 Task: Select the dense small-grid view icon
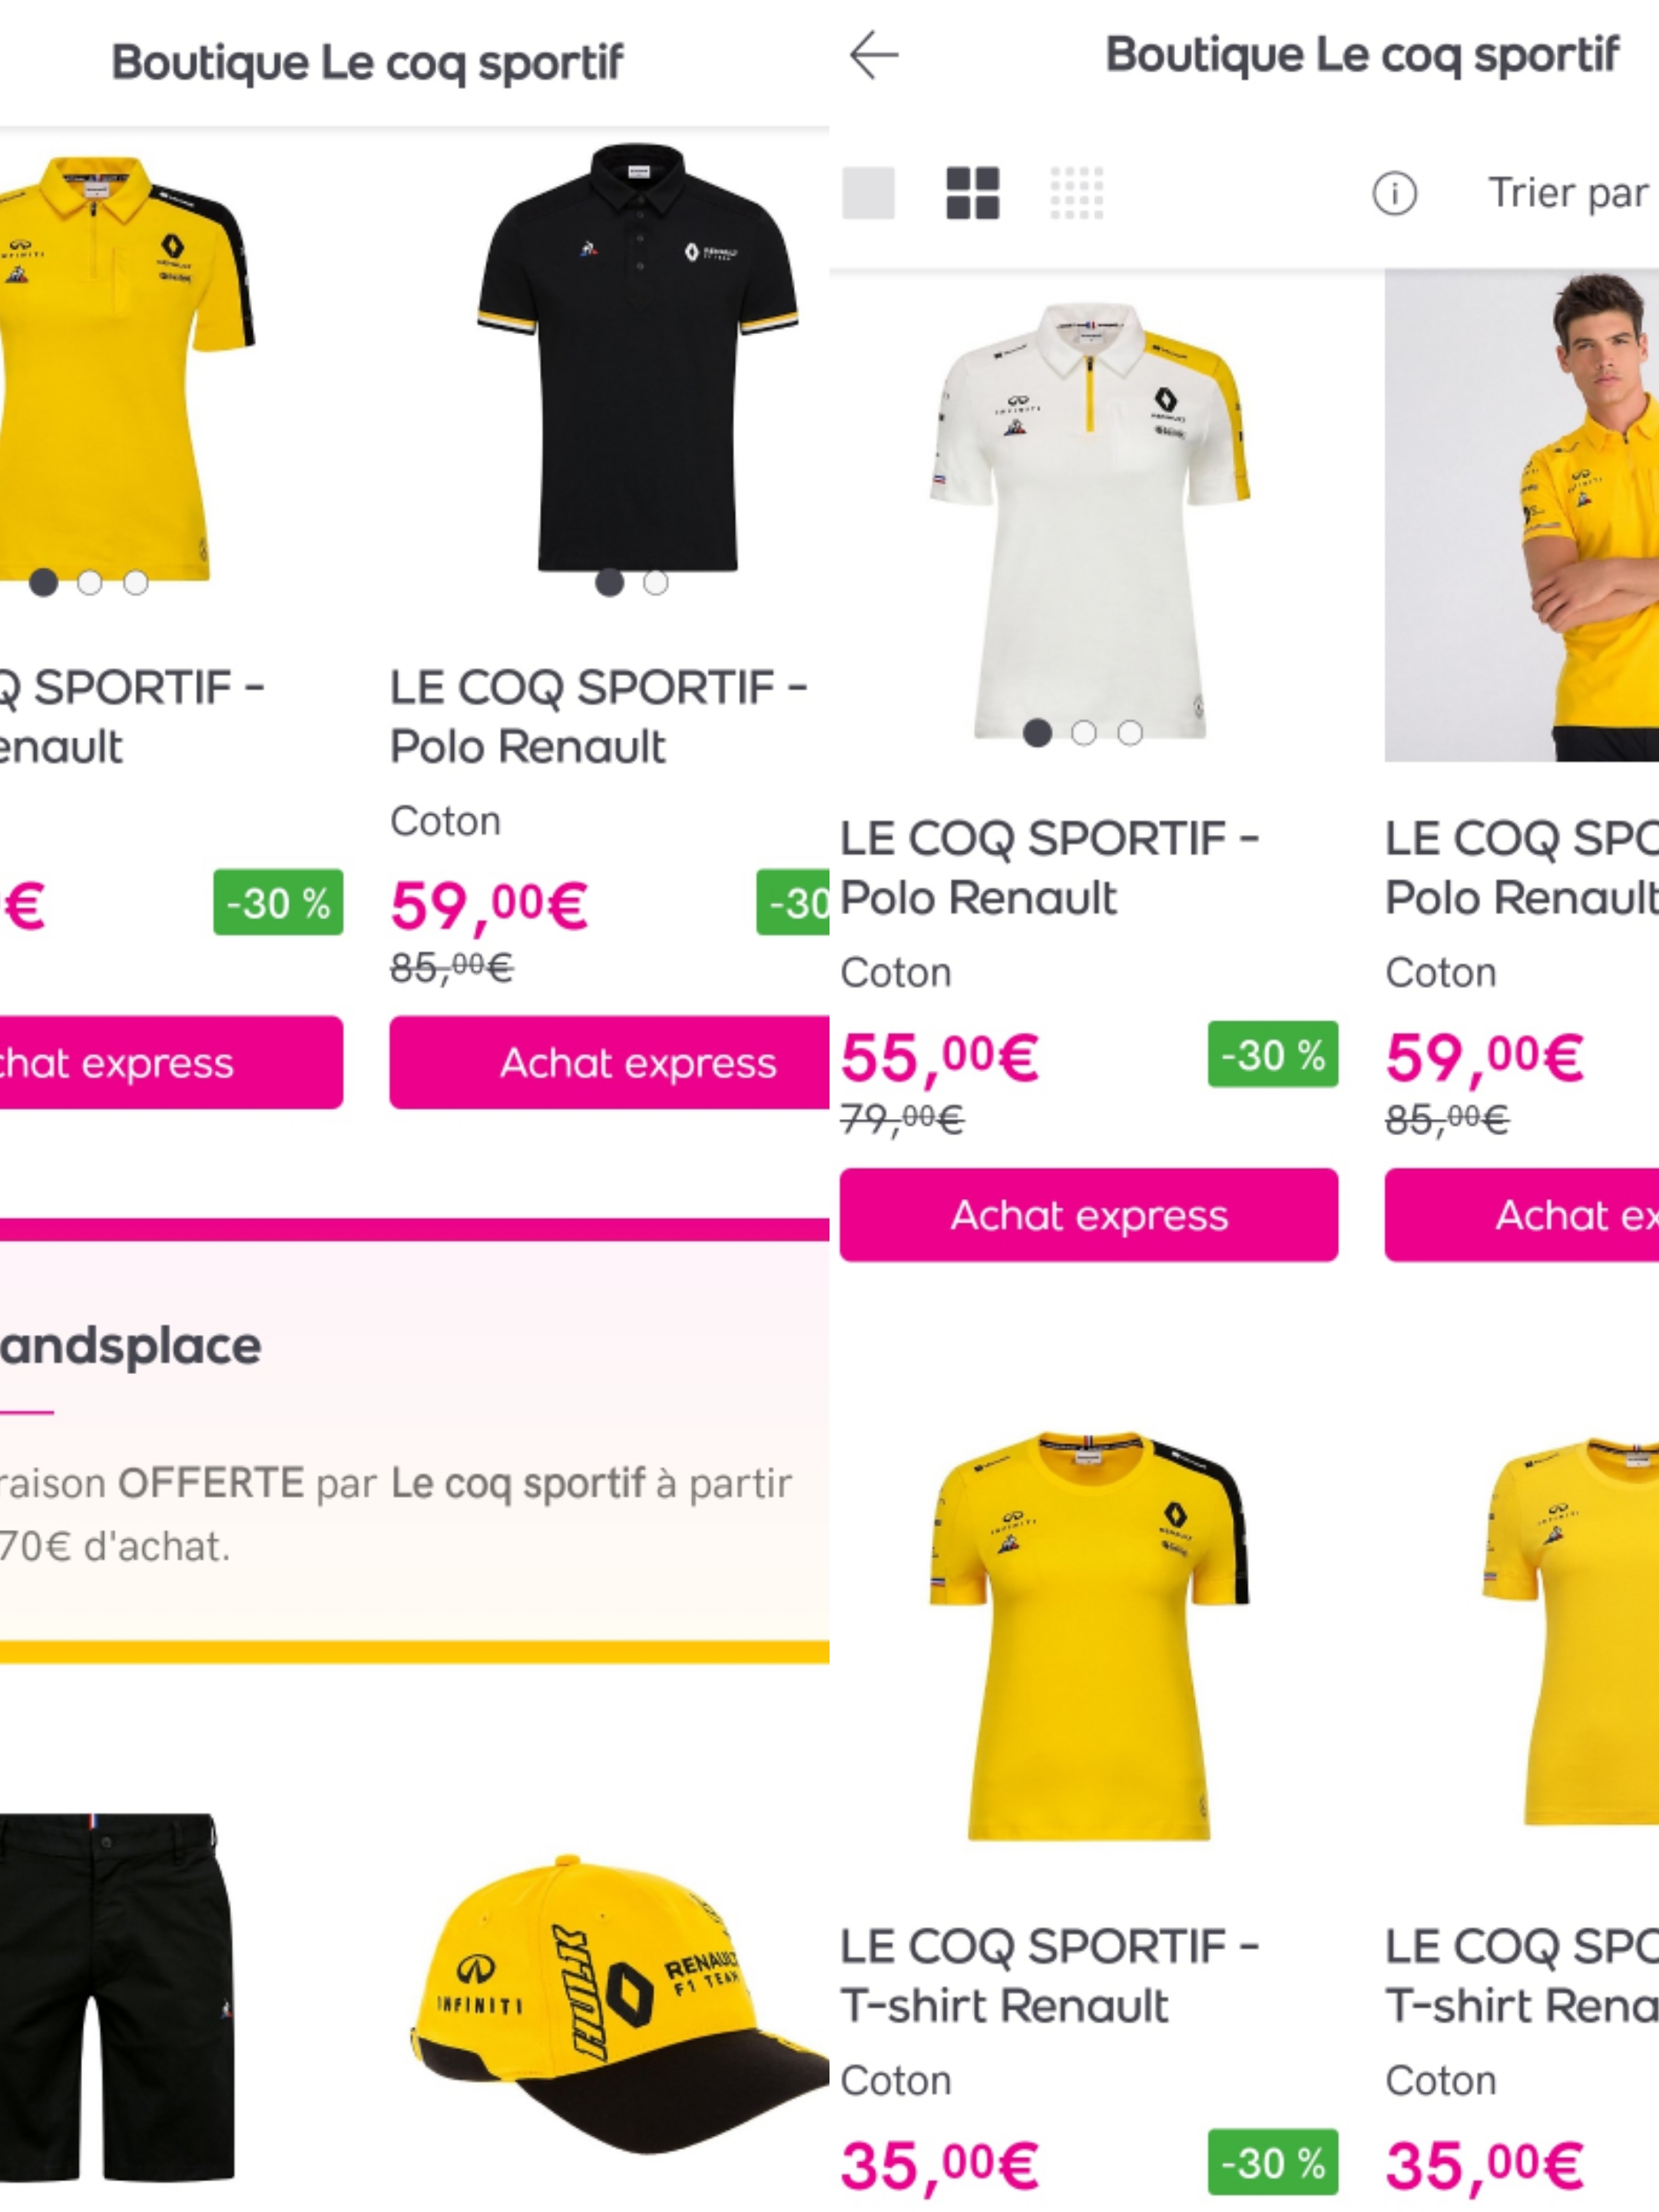[1077, 192]
